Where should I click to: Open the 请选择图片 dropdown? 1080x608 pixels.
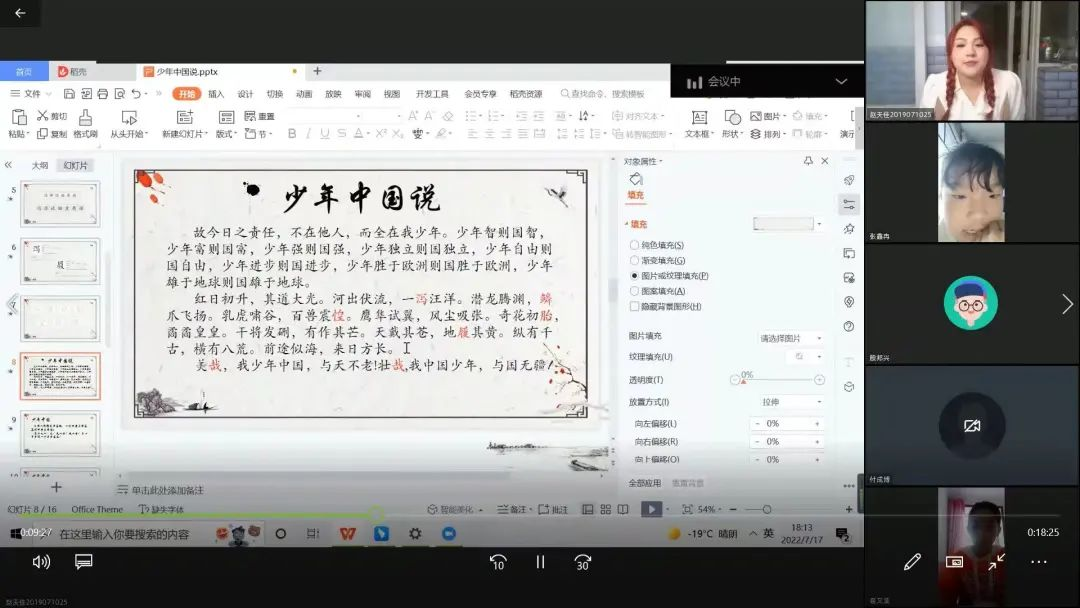pyautogui.click(x=790, y=338)
